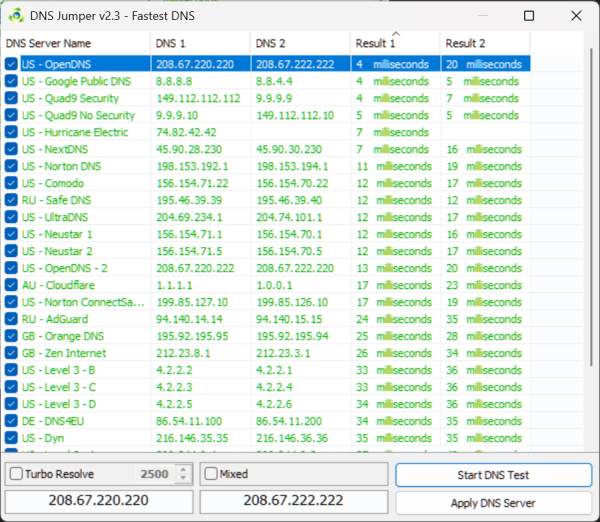Sort by the Result 1 column header
The width and height of the screenshot is (600, 522).
[x=395, y=43]
